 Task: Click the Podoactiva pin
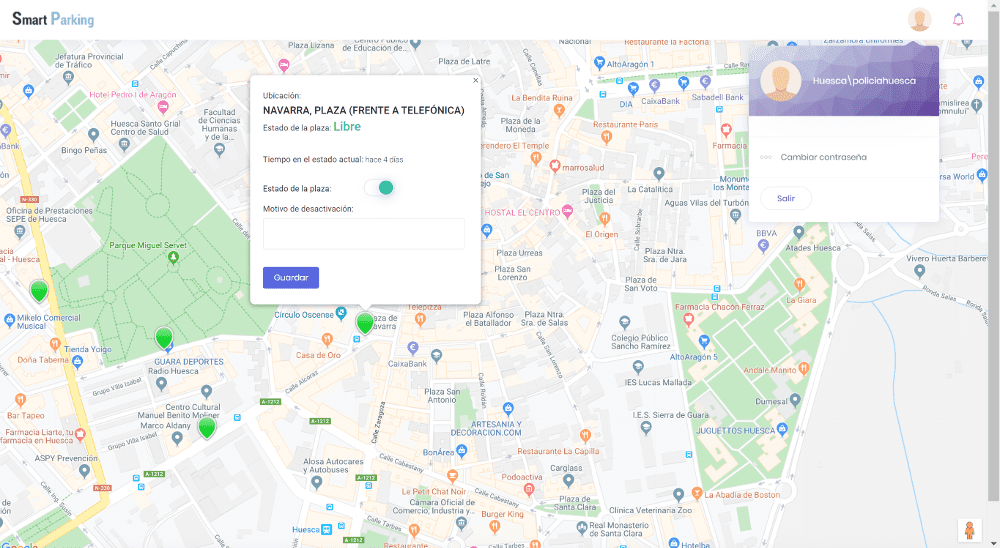529,489
